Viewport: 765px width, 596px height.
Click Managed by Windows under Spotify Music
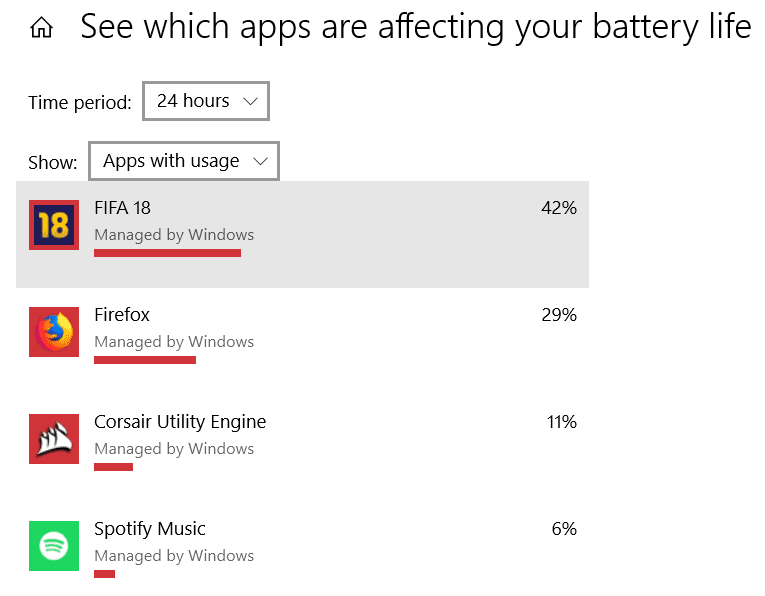point(174,556)
